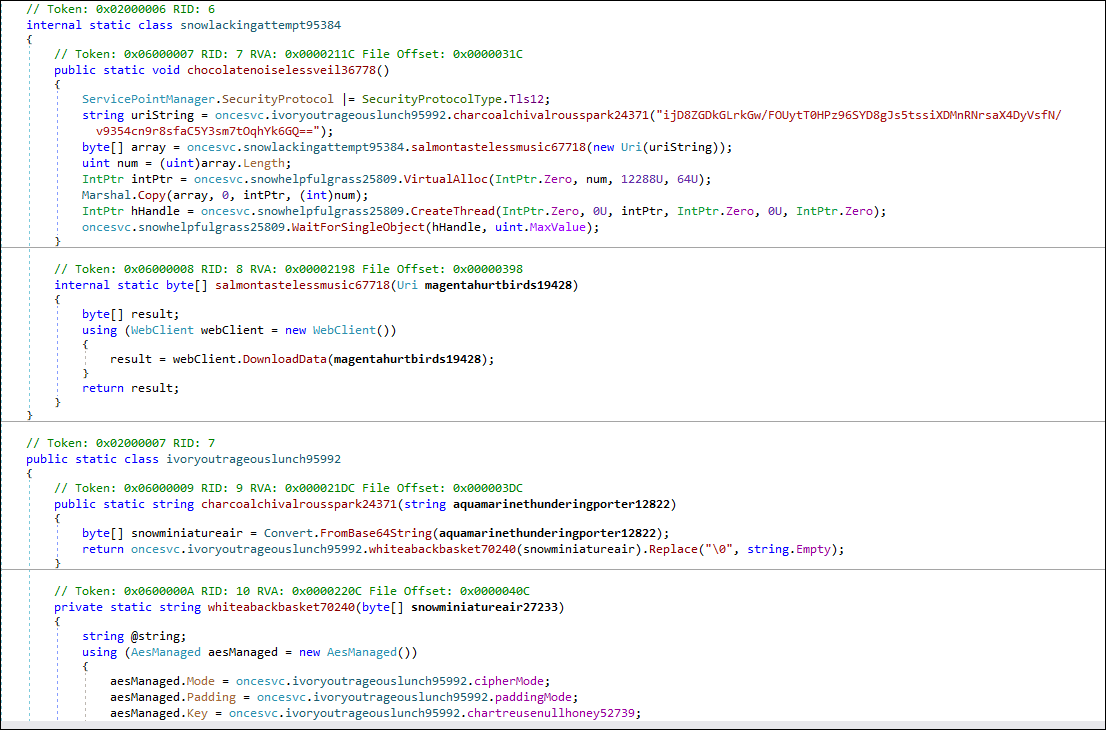Viewport: 1106px width, 730px height.
Task: Open the CreateThread method reference
Action: coord(452,211)
